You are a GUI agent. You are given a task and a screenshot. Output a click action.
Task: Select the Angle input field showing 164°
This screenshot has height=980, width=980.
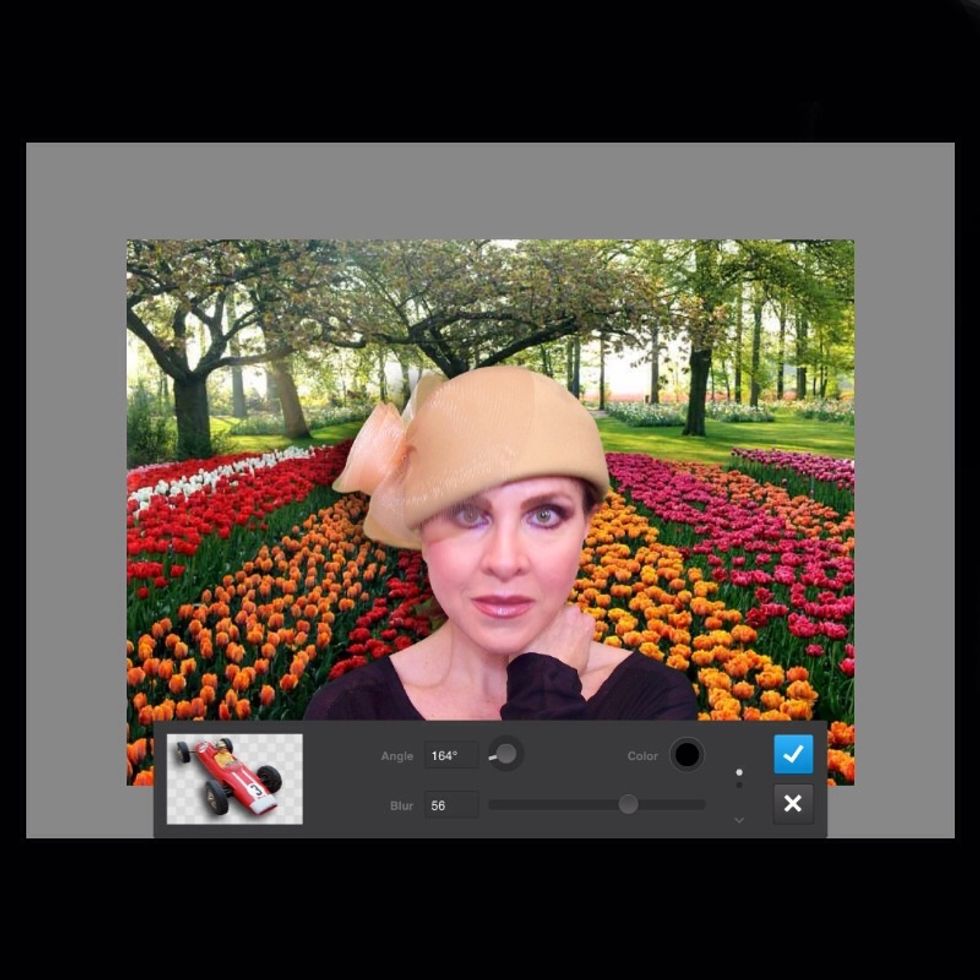(450, 756)
